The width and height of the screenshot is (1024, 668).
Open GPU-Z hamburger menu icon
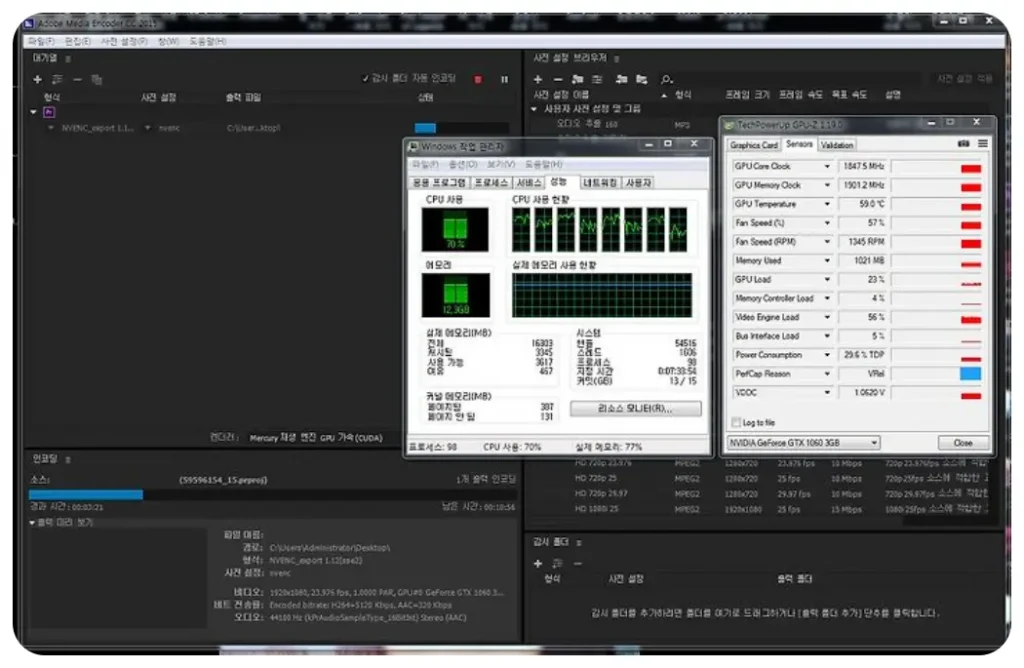pyautogui.click(x=982, y=144)
